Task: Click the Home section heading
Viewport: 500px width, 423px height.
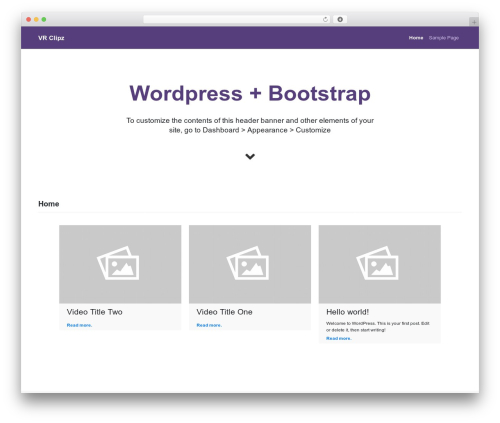Action: point(49,204)
